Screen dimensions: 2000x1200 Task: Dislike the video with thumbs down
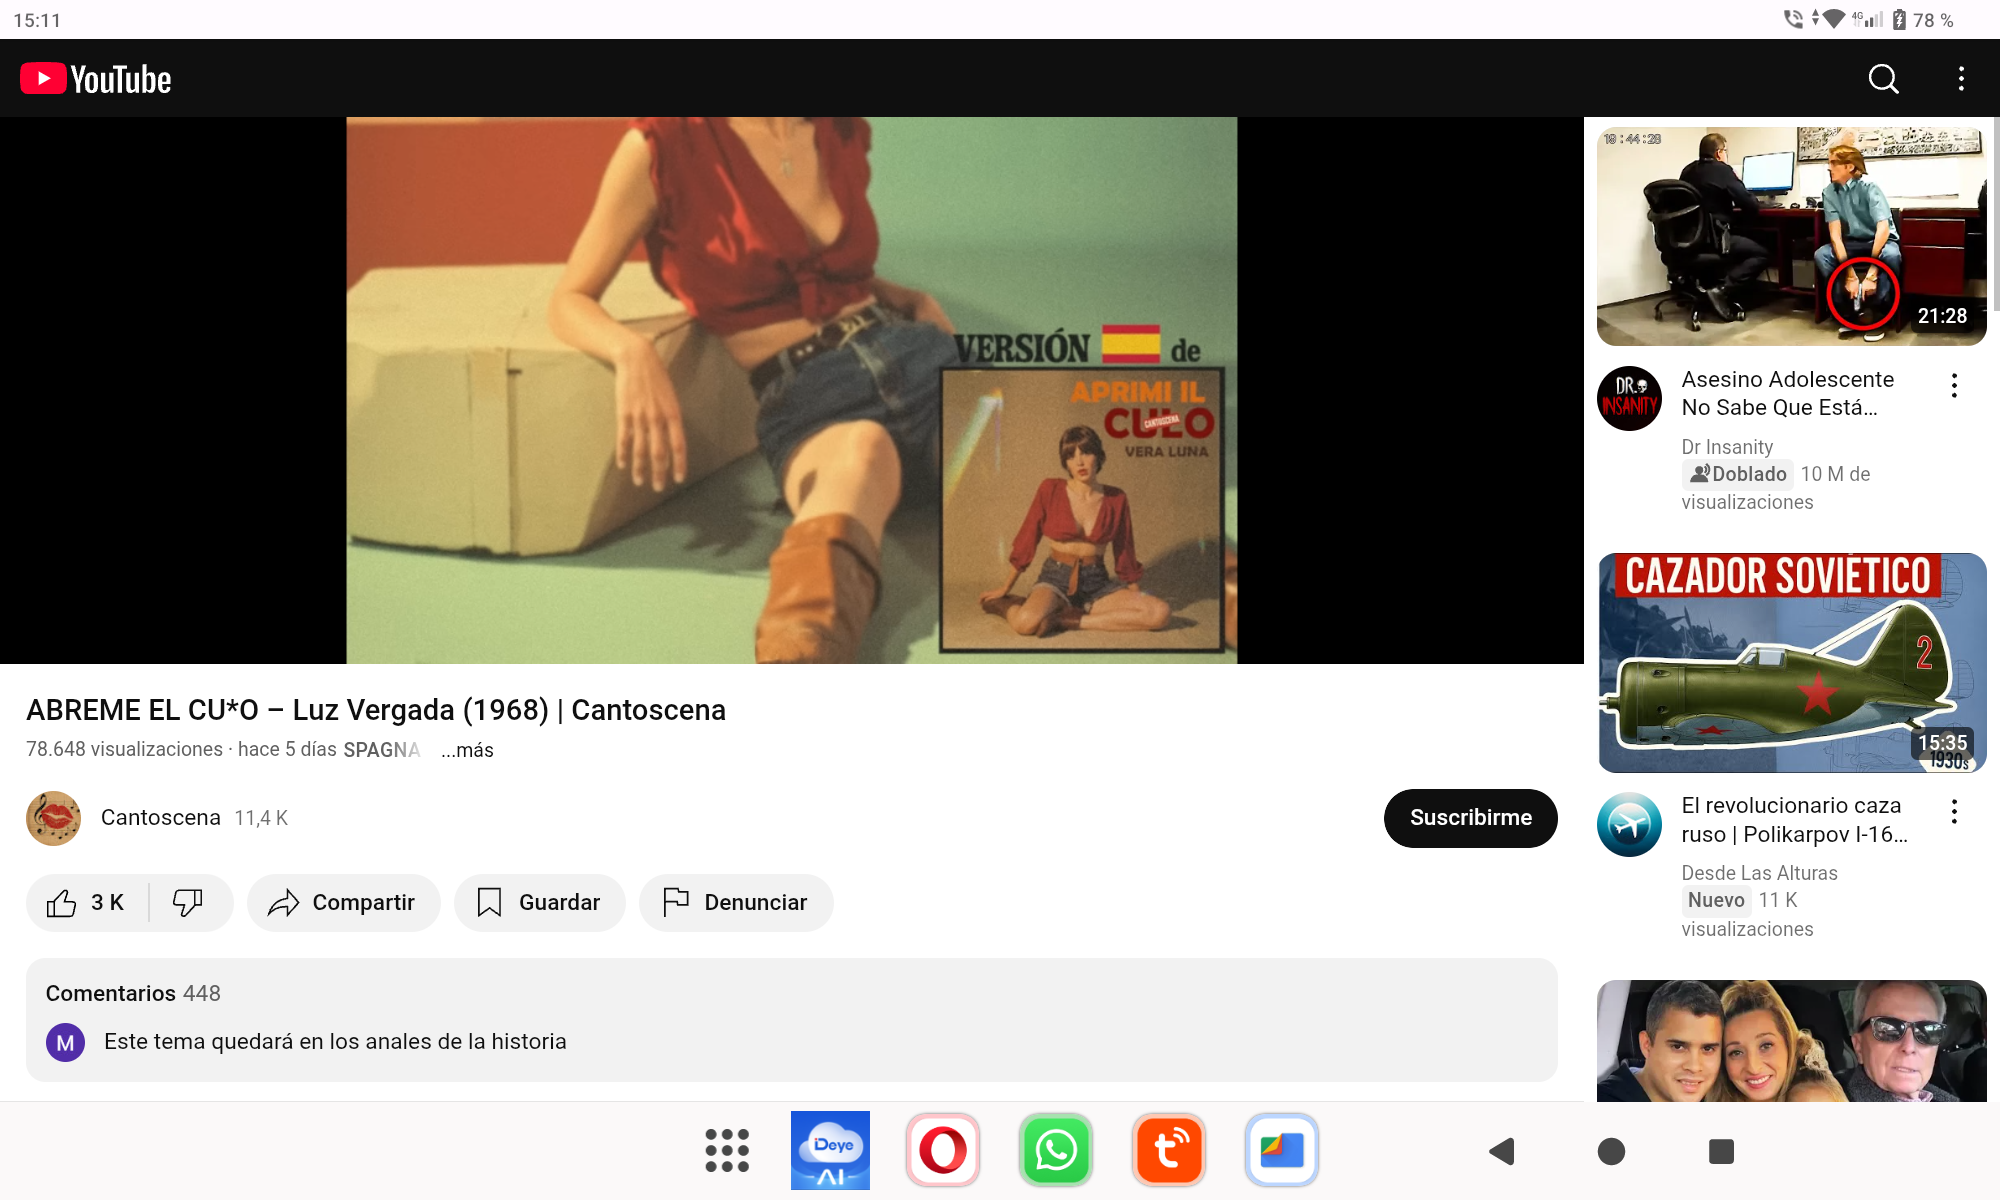[188, 903]
